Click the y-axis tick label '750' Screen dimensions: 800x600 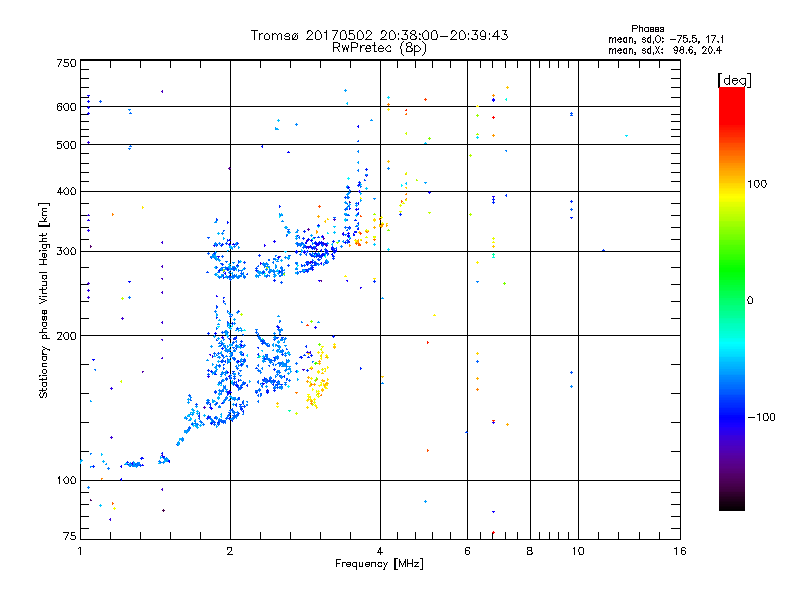66,63
